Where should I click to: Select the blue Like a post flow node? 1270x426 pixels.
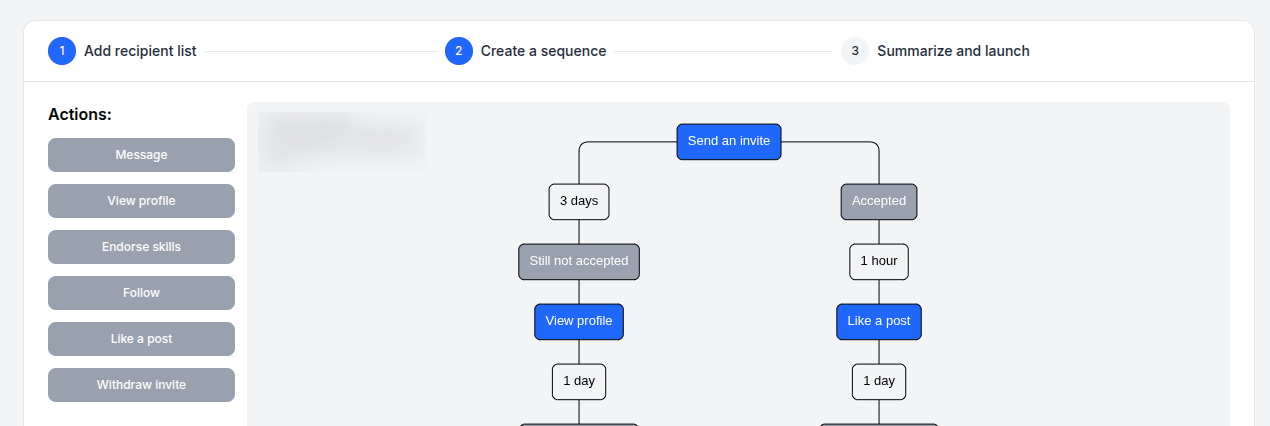point(879,321)
